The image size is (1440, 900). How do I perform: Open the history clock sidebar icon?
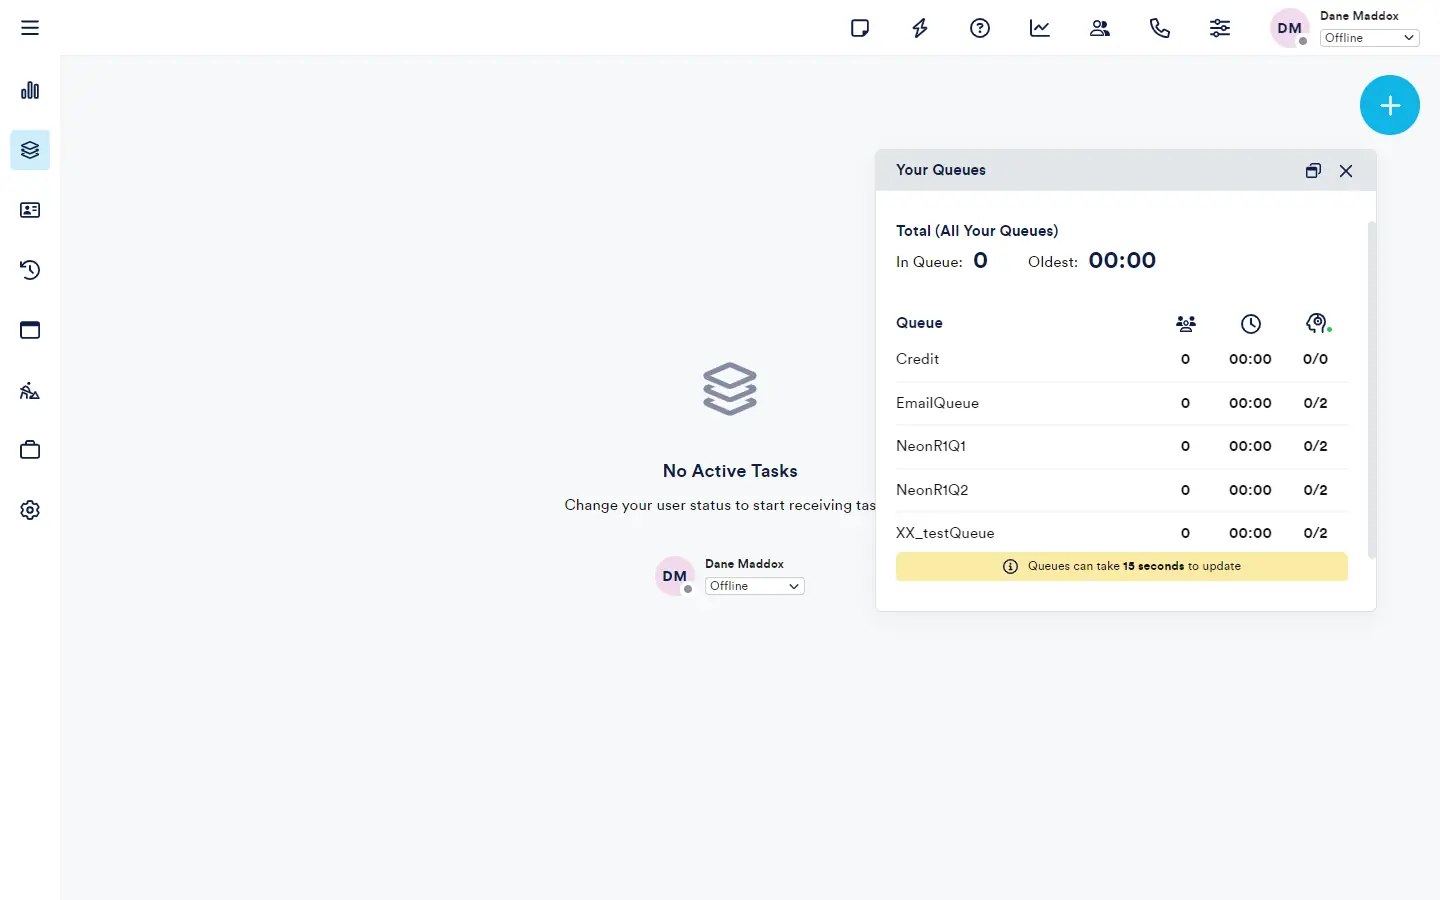point(30,270)
